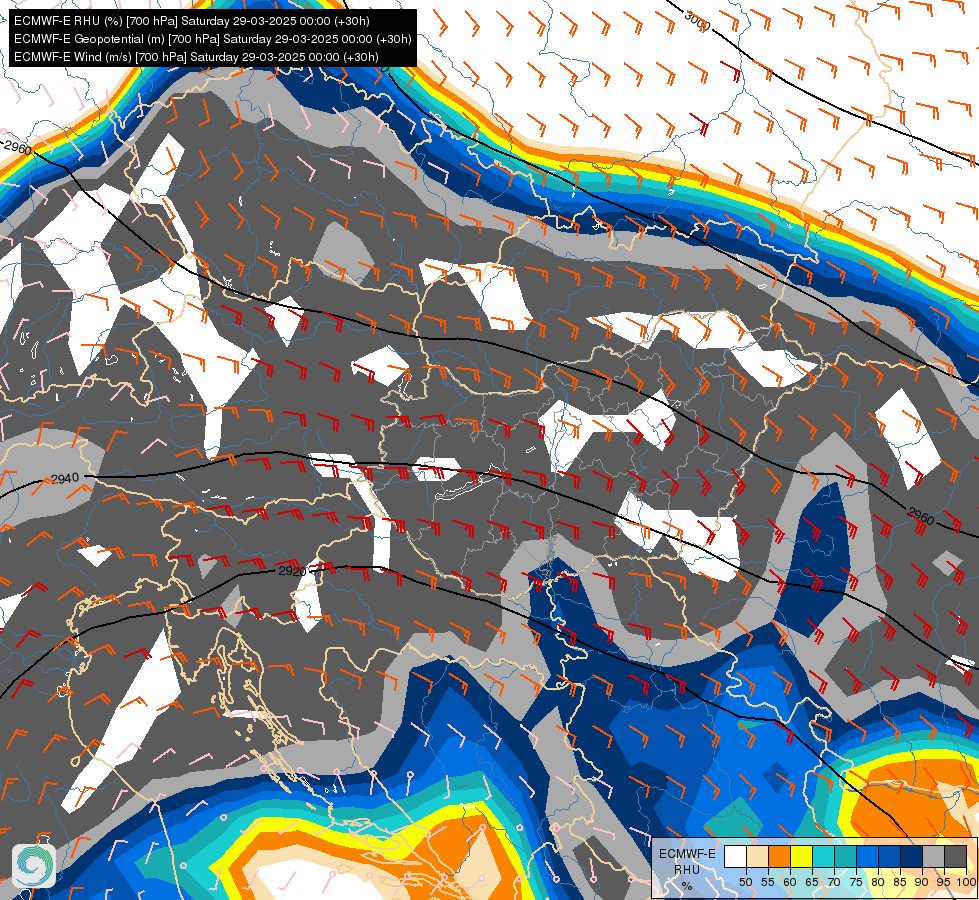The image size is (979, 900).
Task: Click the legend value 50
Action: [745, 882]
